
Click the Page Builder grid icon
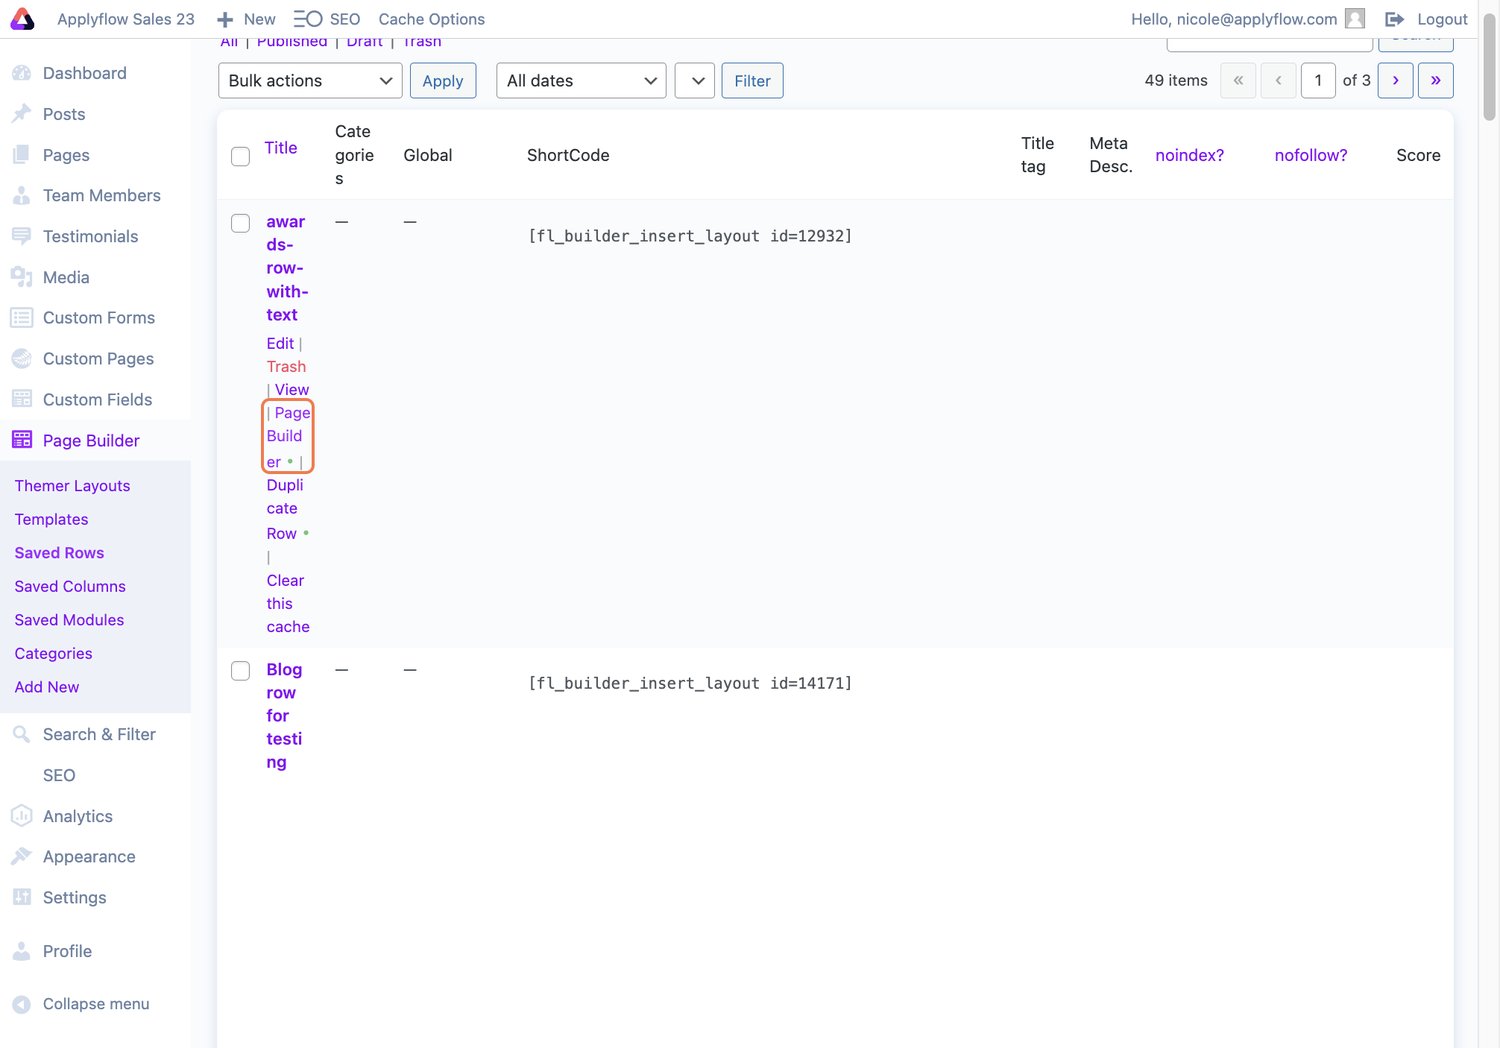click(21, 440)
